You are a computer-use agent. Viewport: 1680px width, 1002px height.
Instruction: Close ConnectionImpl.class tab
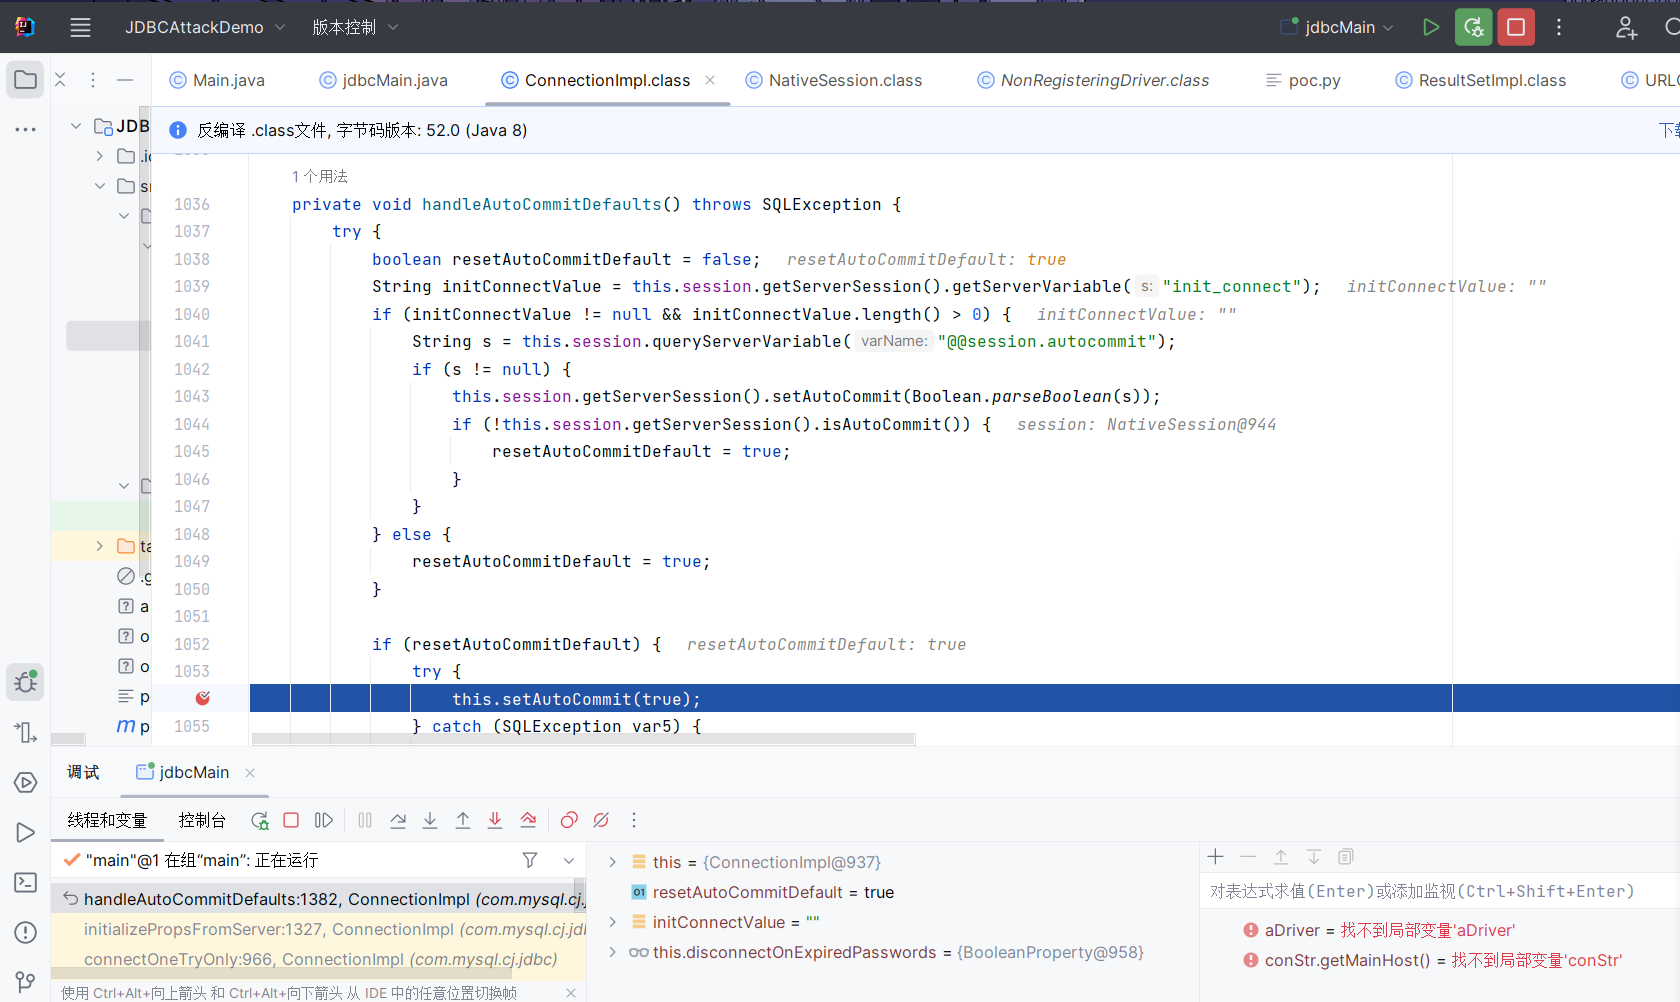710,80
